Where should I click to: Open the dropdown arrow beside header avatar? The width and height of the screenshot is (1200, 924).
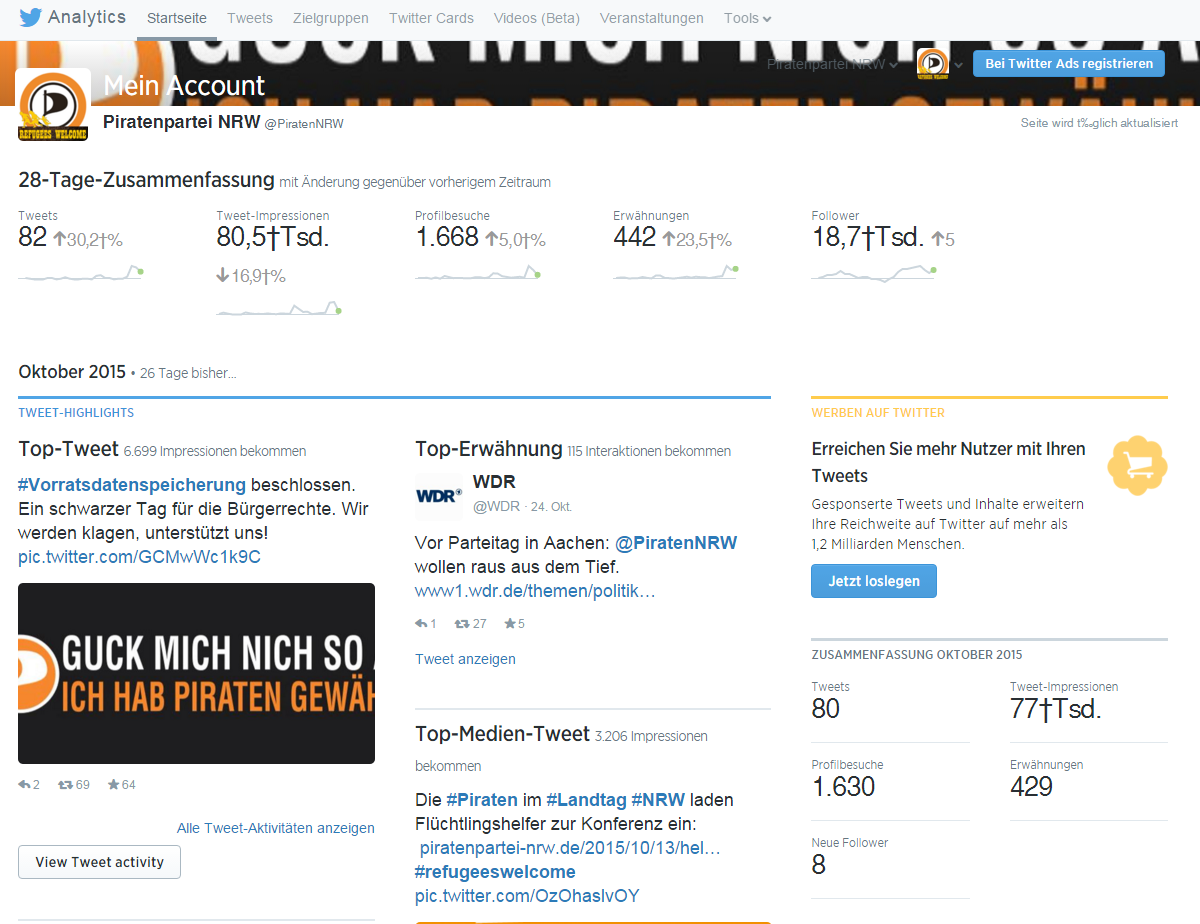click(x=959, y=65)
